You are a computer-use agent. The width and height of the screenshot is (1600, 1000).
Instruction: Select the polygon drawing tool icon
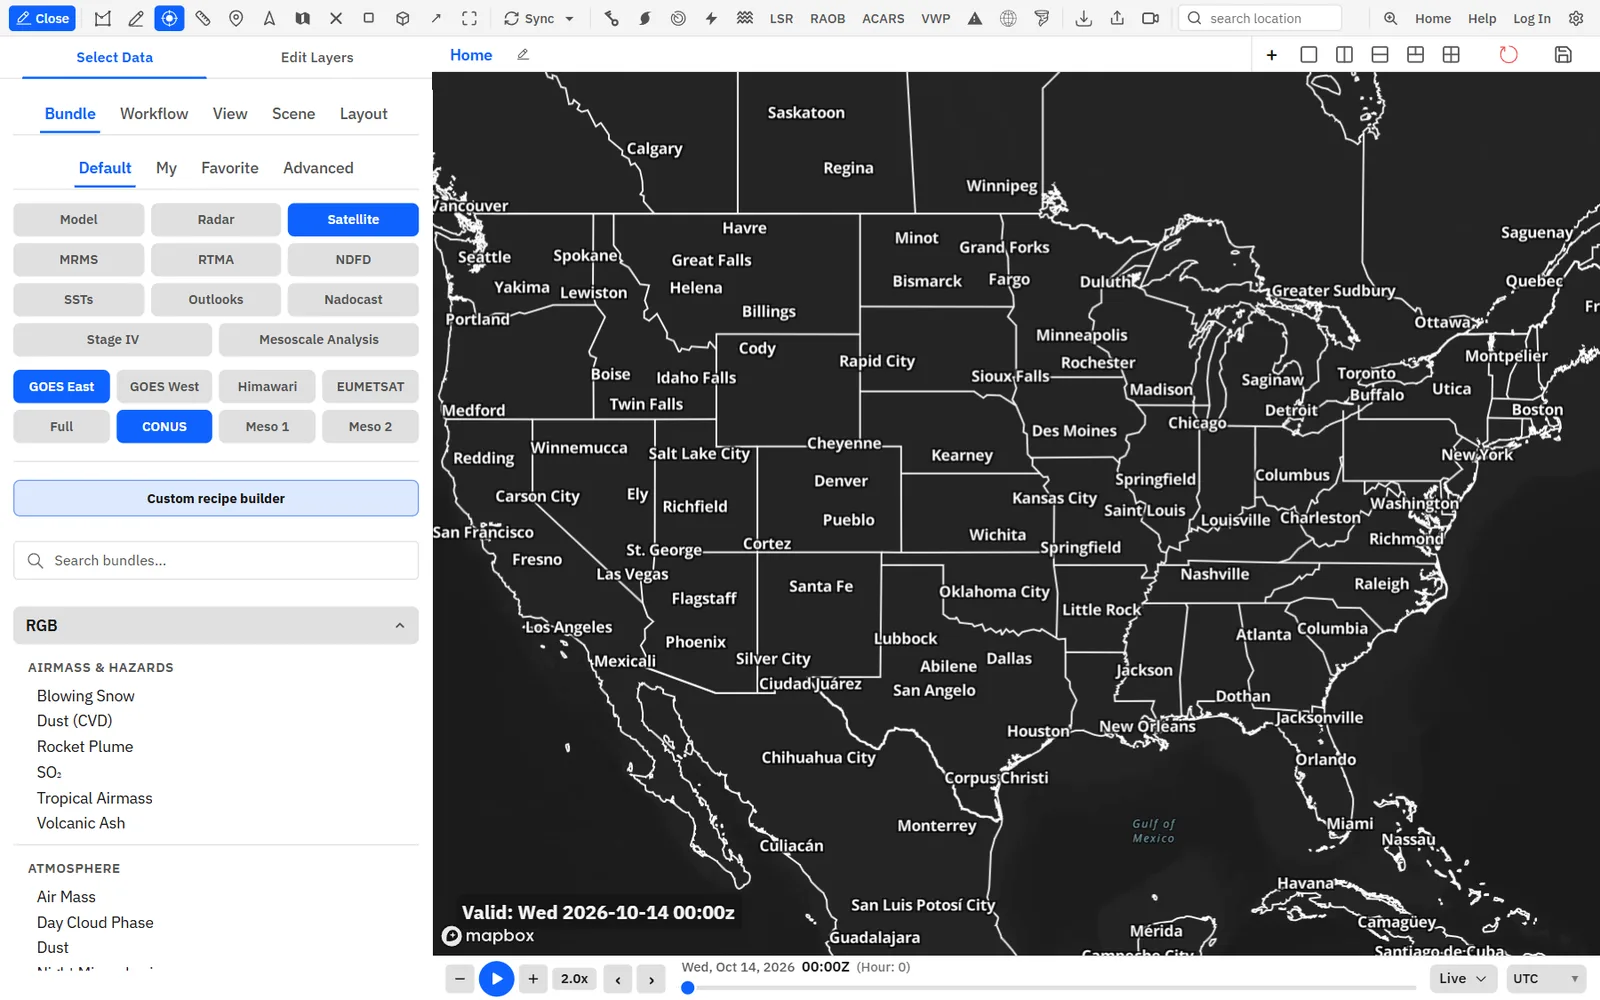(103, 18)
